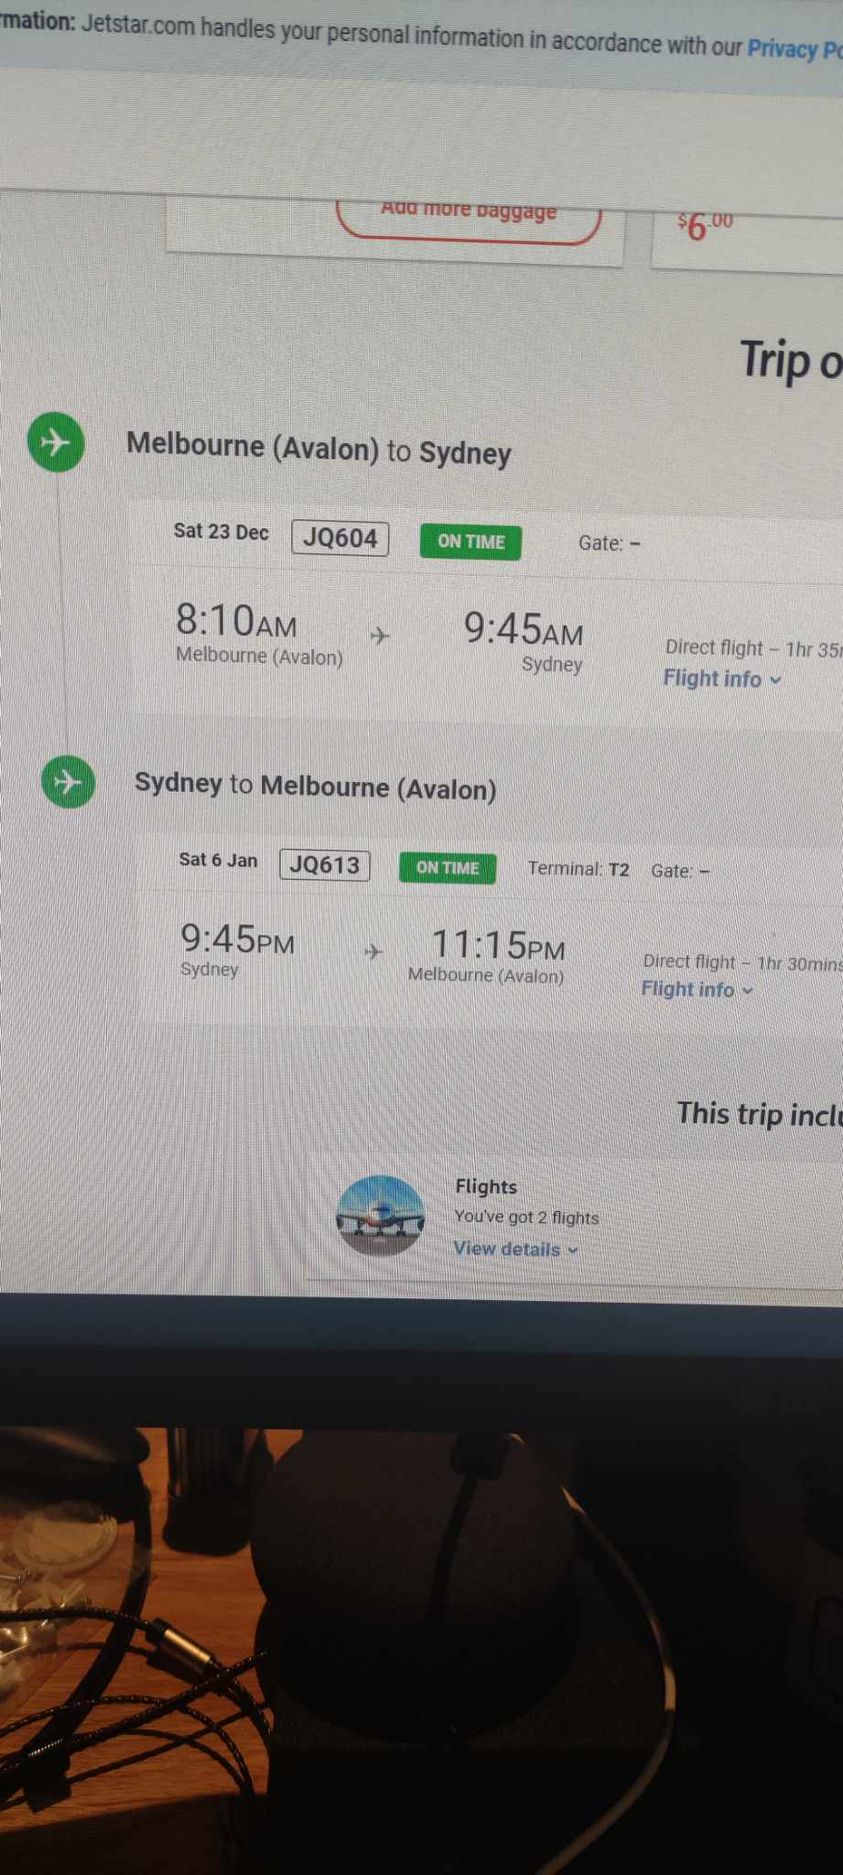Expand Flight info for flight JQ613
This screenshot has width=843, height=1875.
697,989
